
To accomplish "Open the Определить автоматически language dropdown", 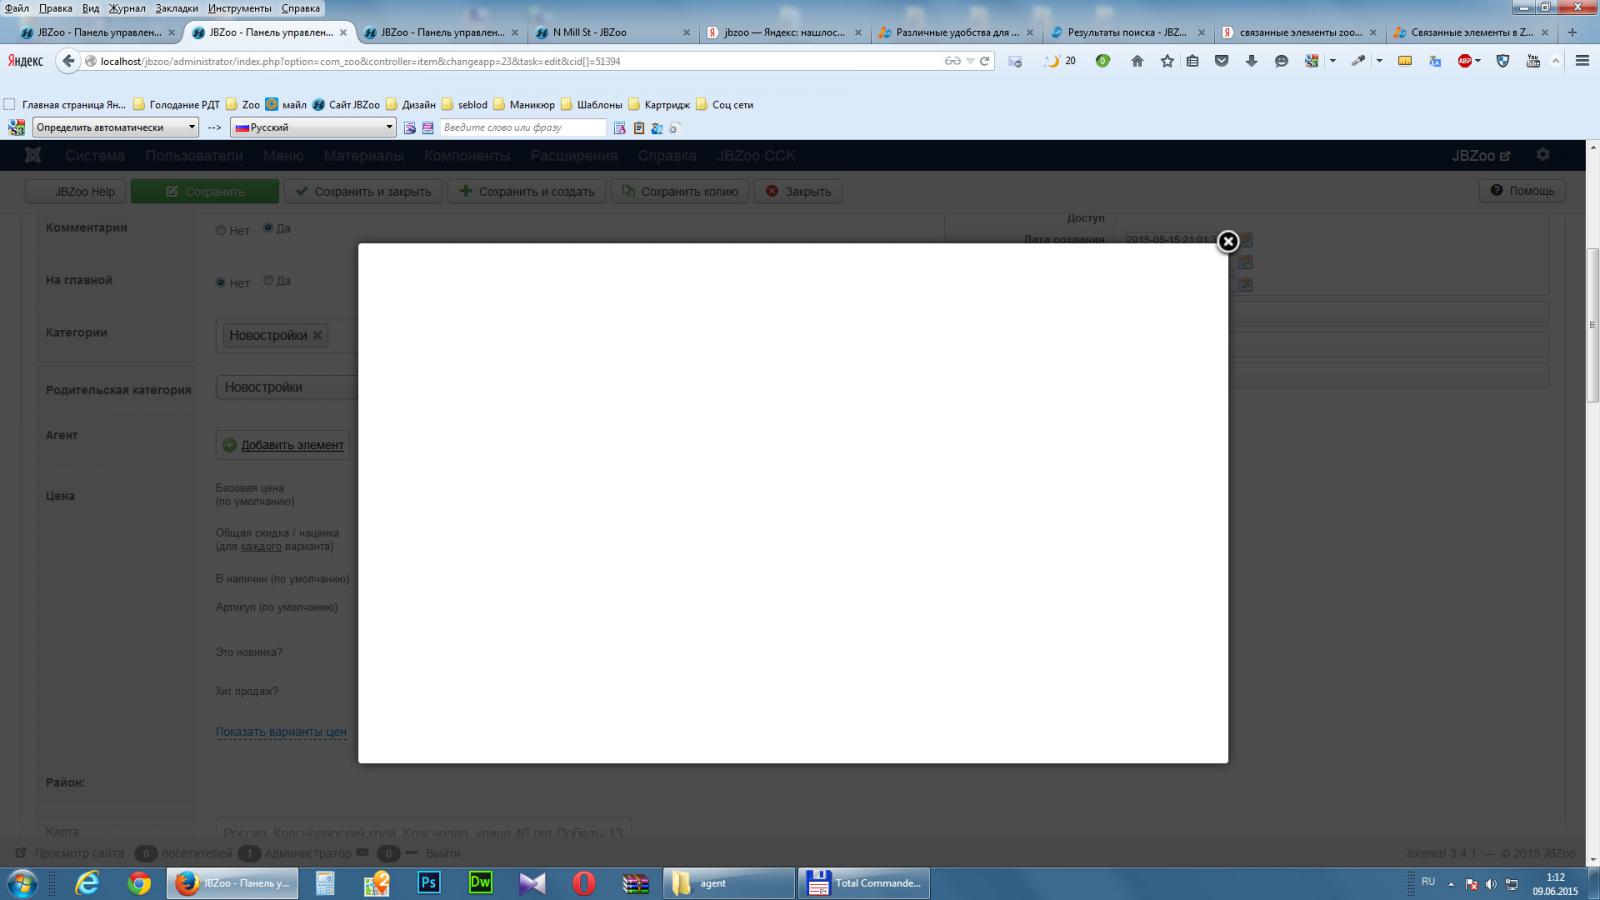I will (116, 127).
